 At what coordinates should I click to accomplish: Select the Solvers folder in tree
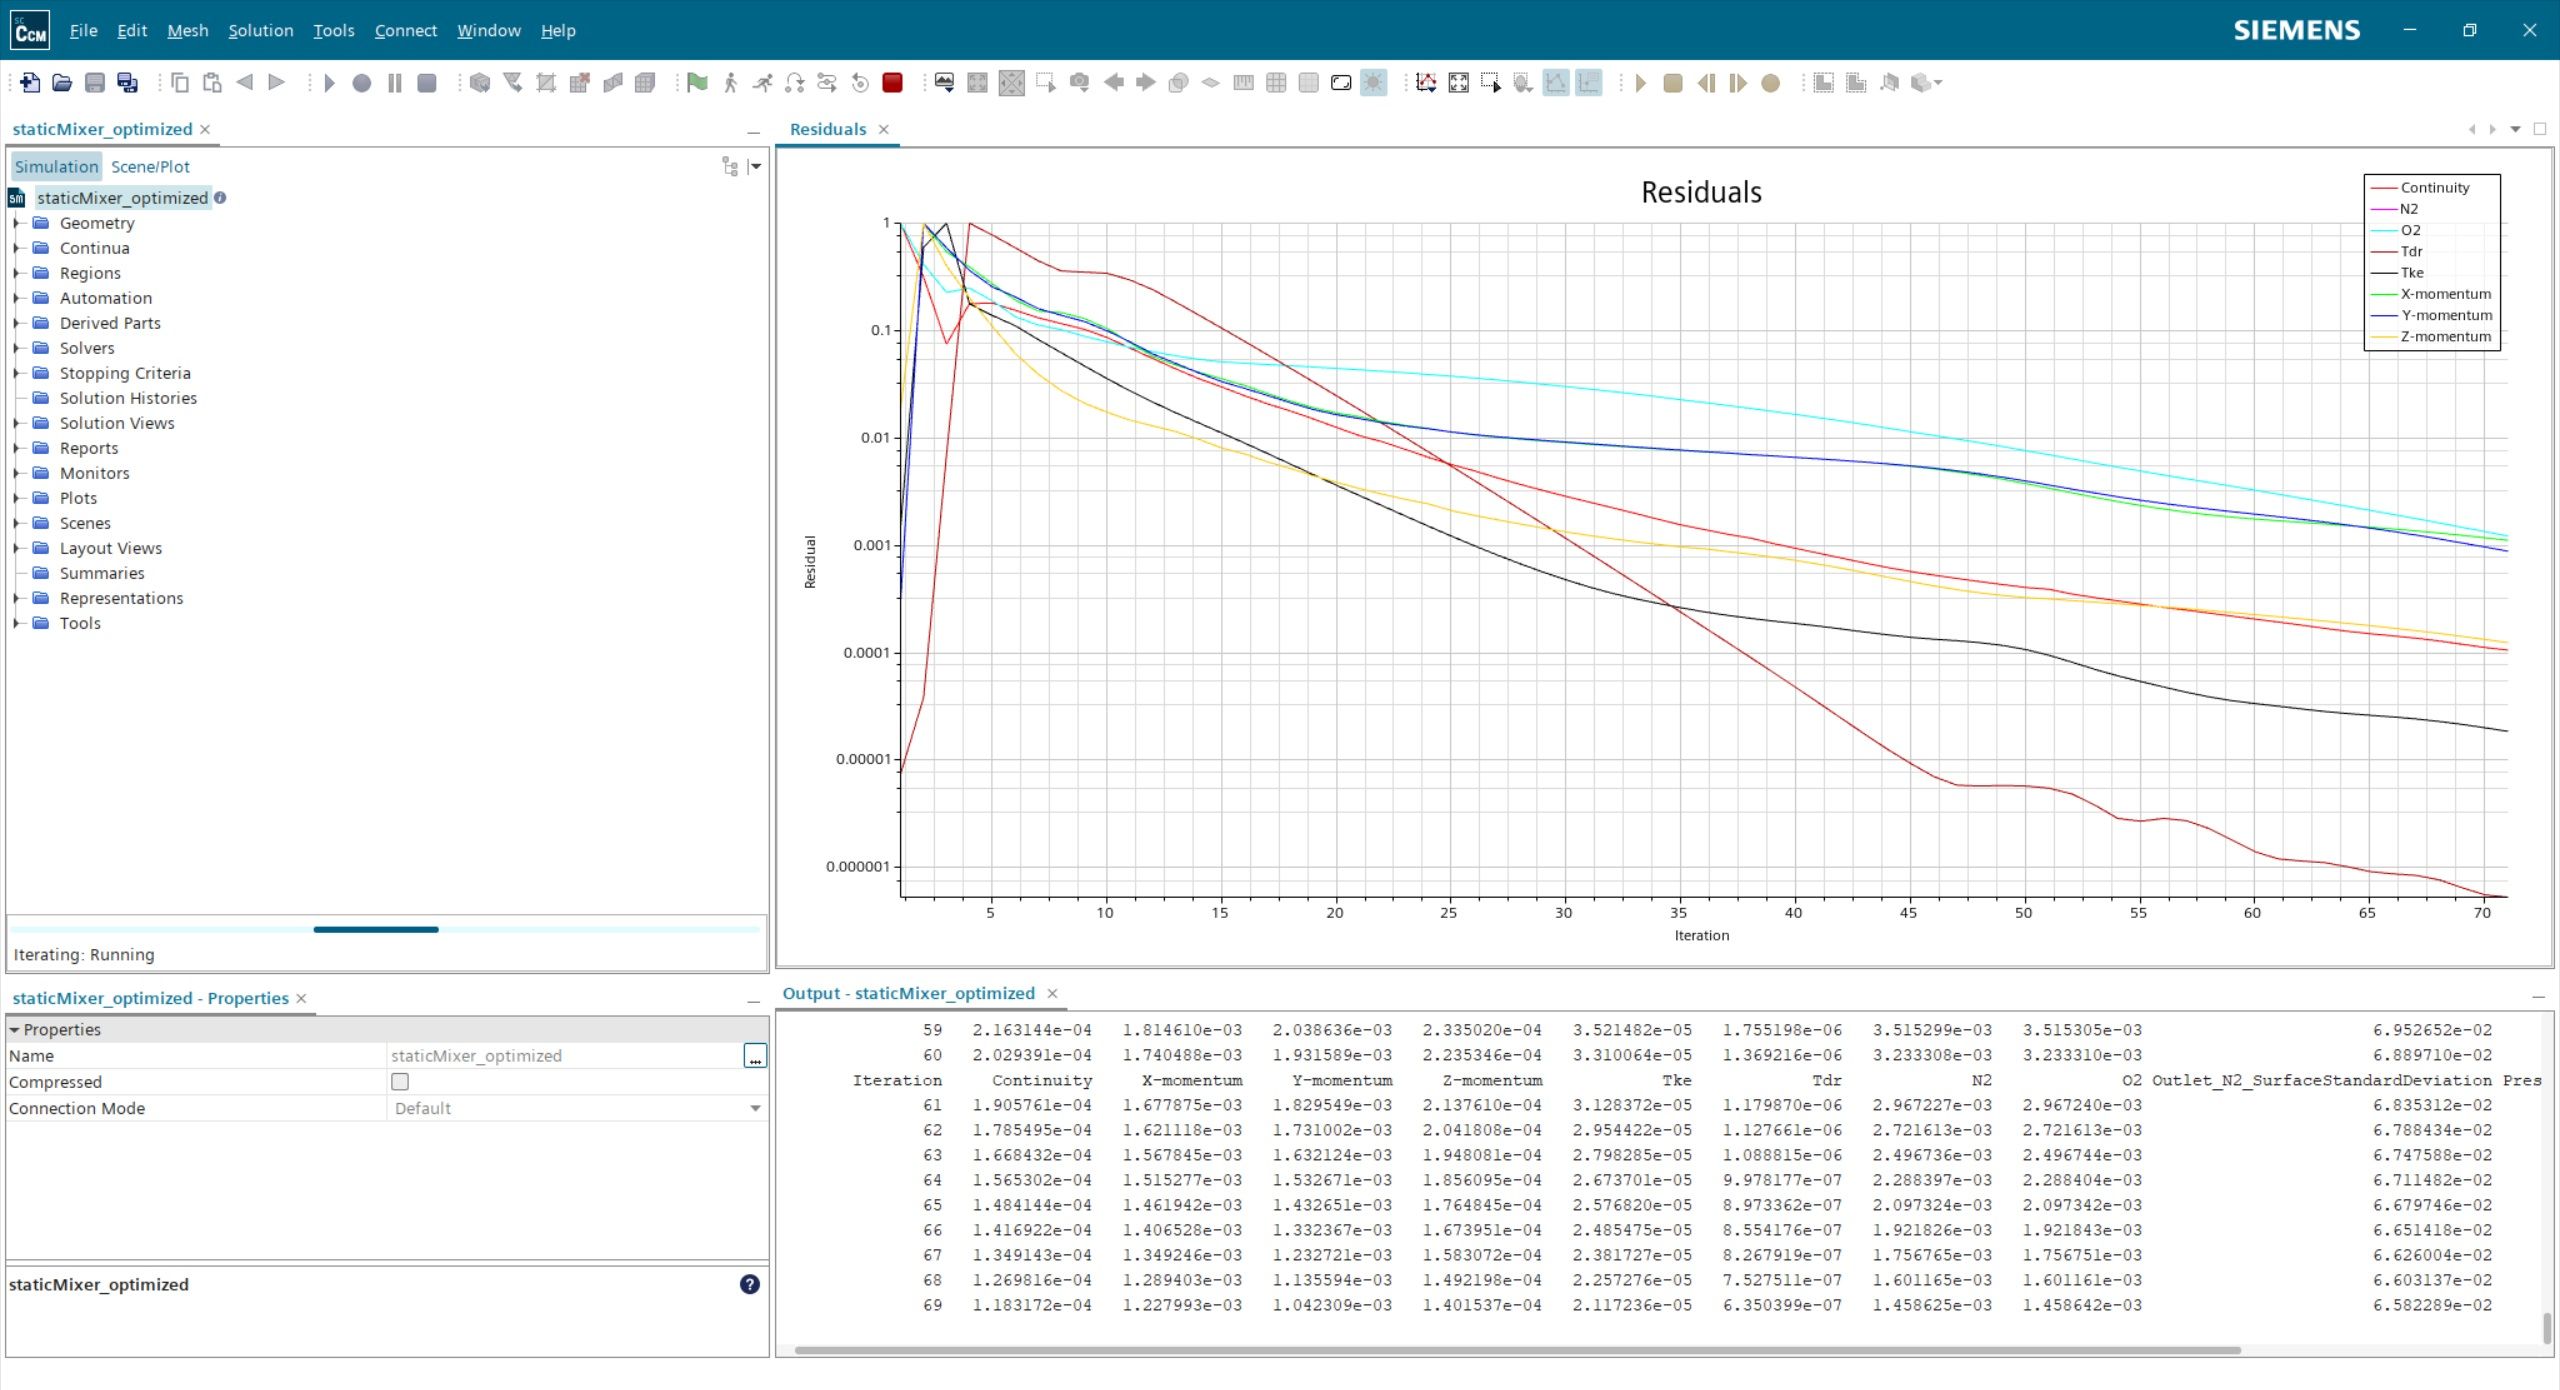pyautogui.click(x=86, y=348)
